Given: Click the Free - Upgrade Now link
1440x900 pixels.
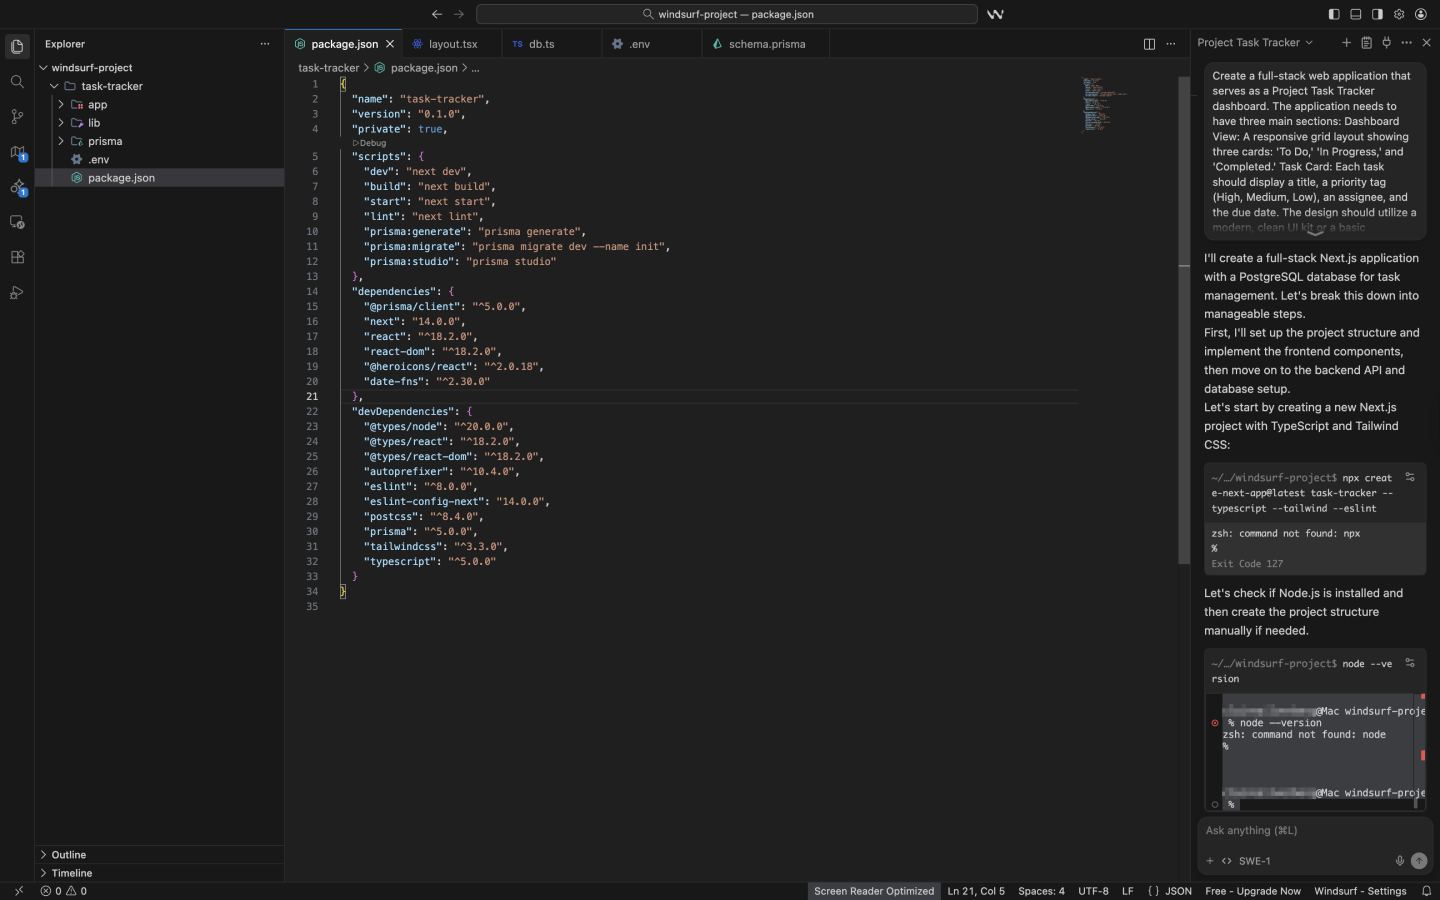Looking at the screenshot, I should (1252, 891).
